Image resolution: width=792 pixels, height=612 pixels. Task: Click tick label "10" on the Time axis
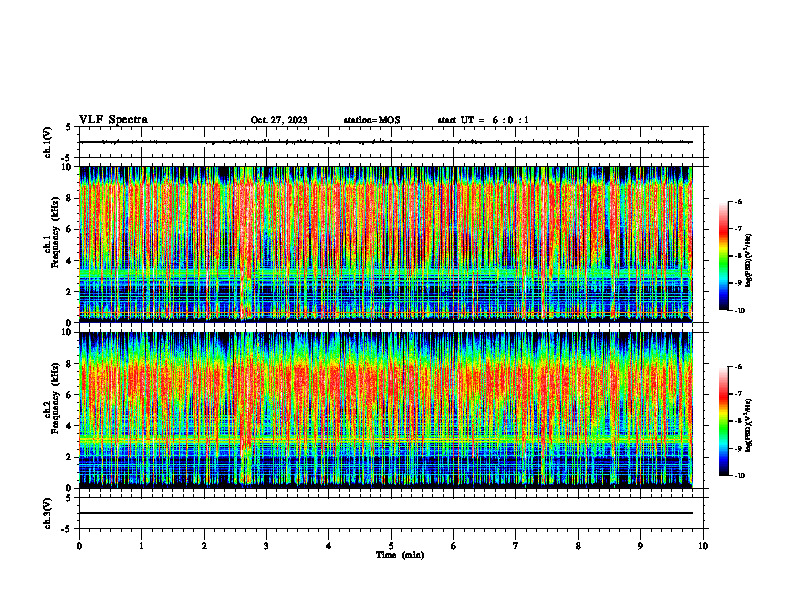pyautogui.click(x=703, y=546)
